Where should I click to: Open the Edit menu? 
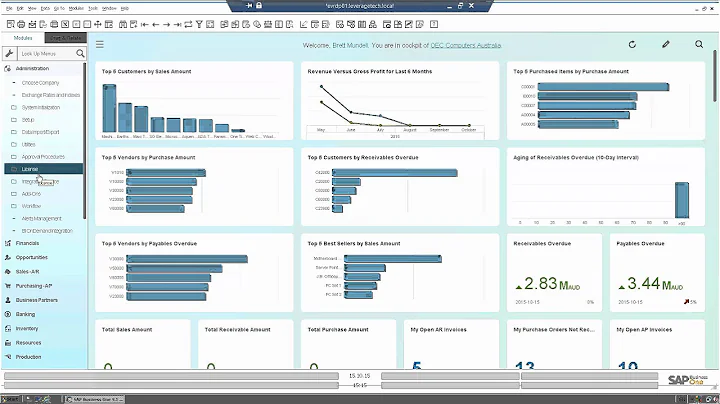pyautogui.click(x=20, y=8)
